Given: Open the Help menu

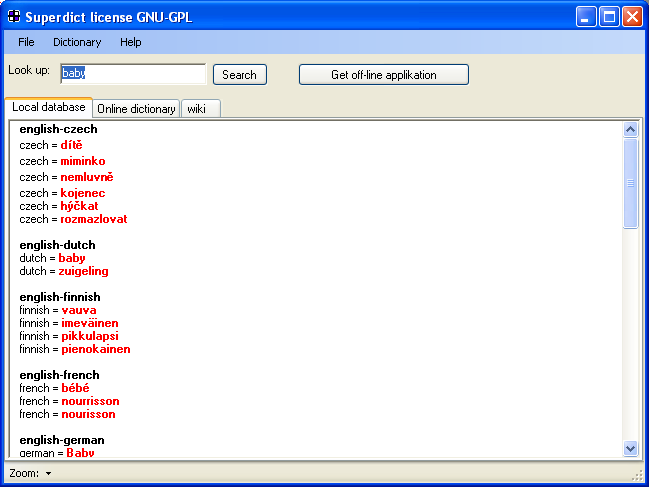Looking at the screenshot, I should click(130, 42).
